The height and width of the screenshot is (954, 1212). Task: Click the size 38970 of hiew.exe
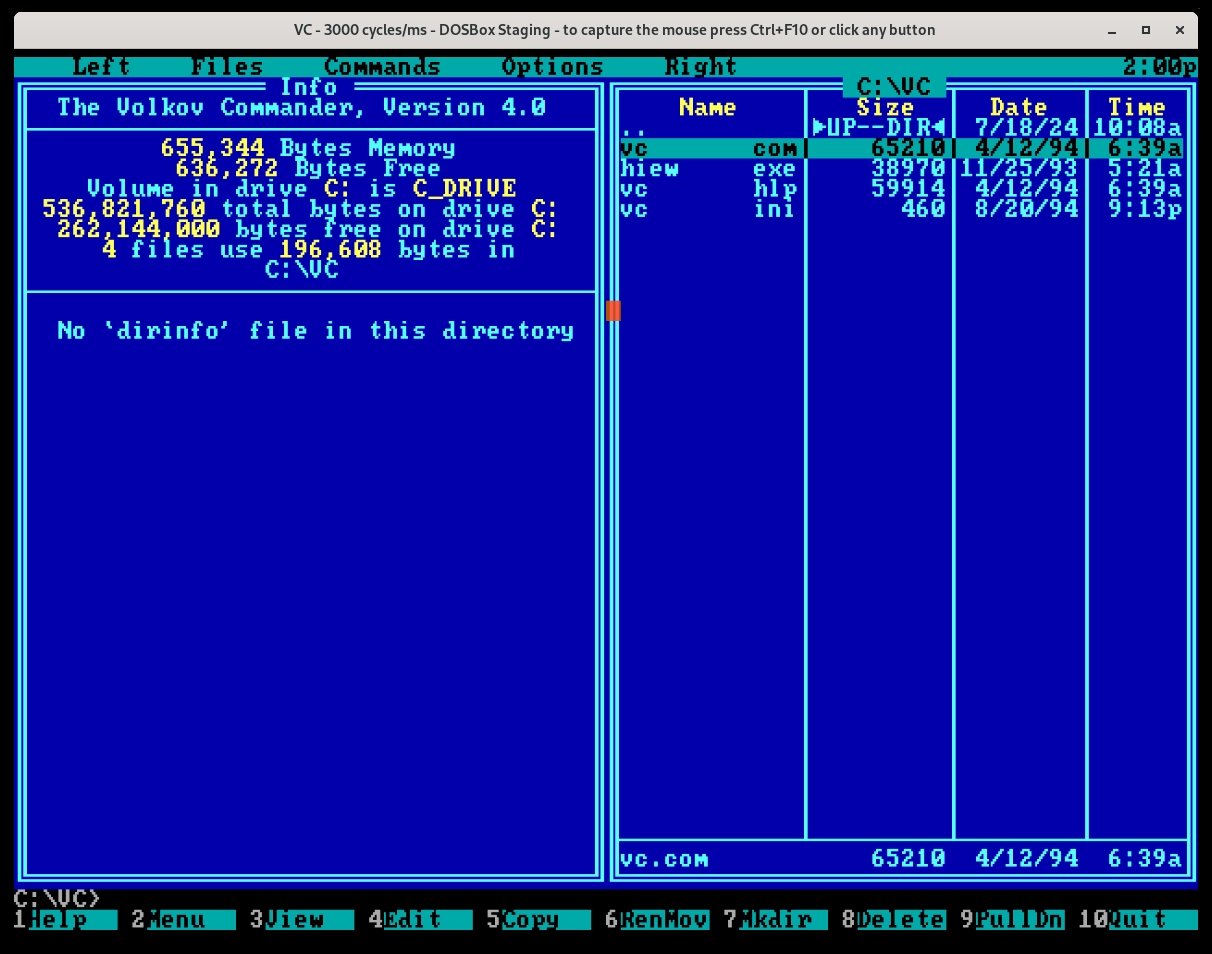coord(908,168)
